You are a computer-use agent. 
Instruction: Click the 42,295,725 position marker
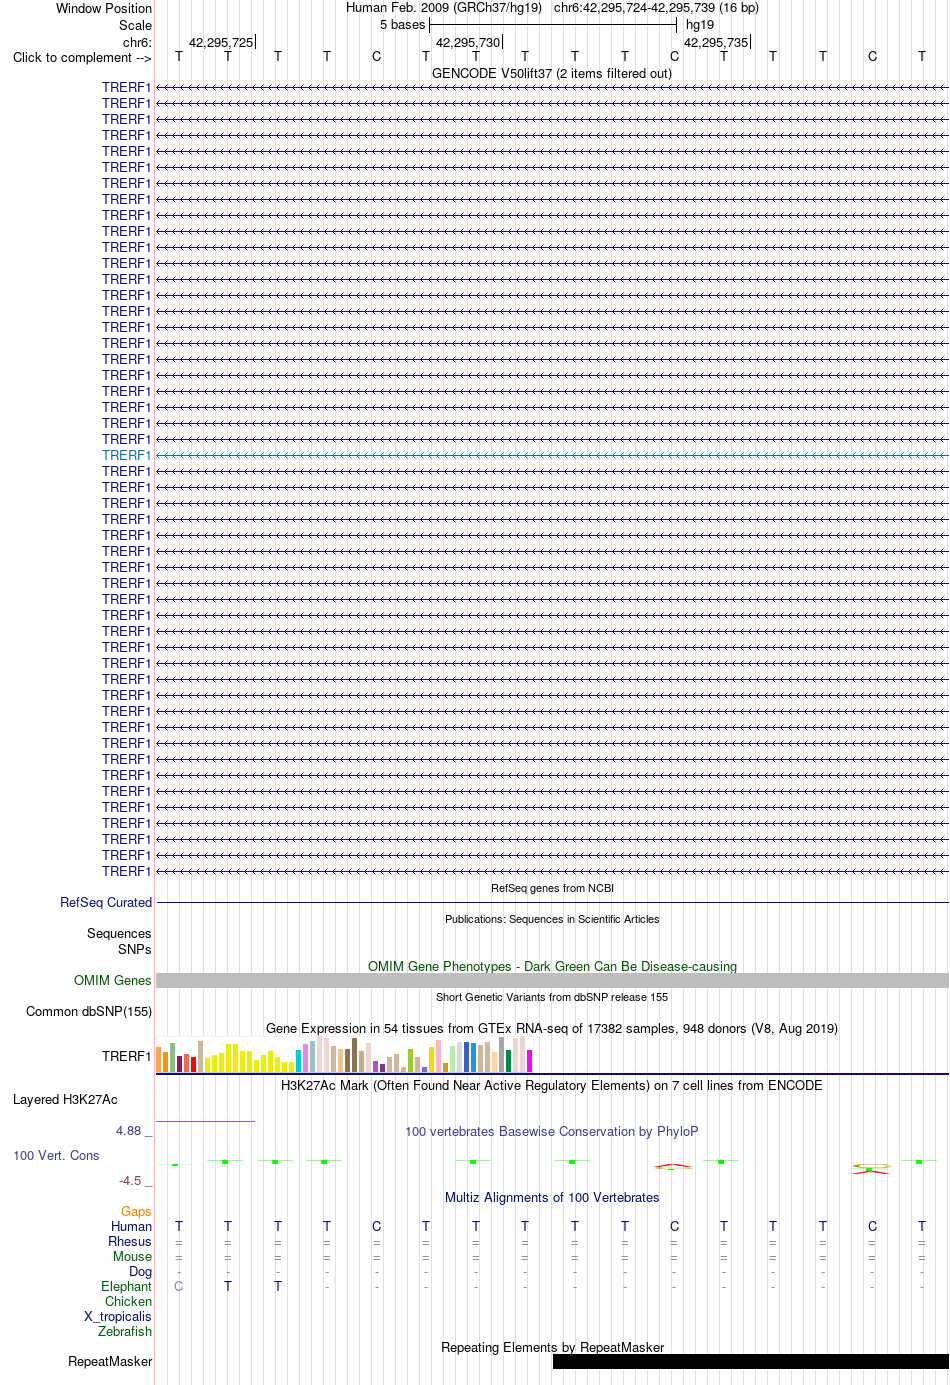click(x=221, y=42)
